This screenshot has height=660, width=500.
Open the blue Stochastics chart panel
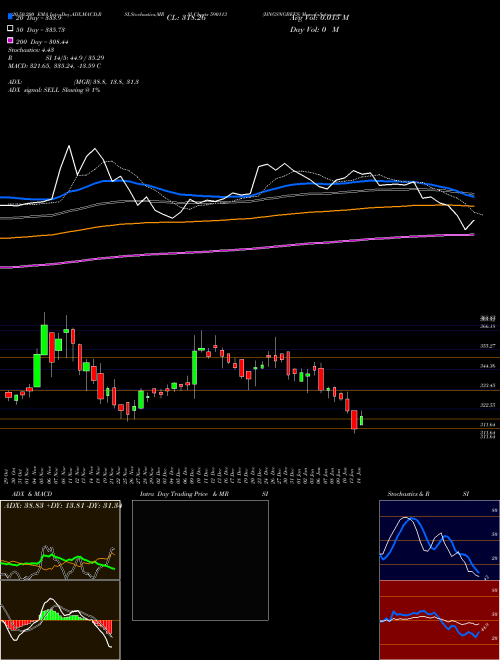(439, 540)
